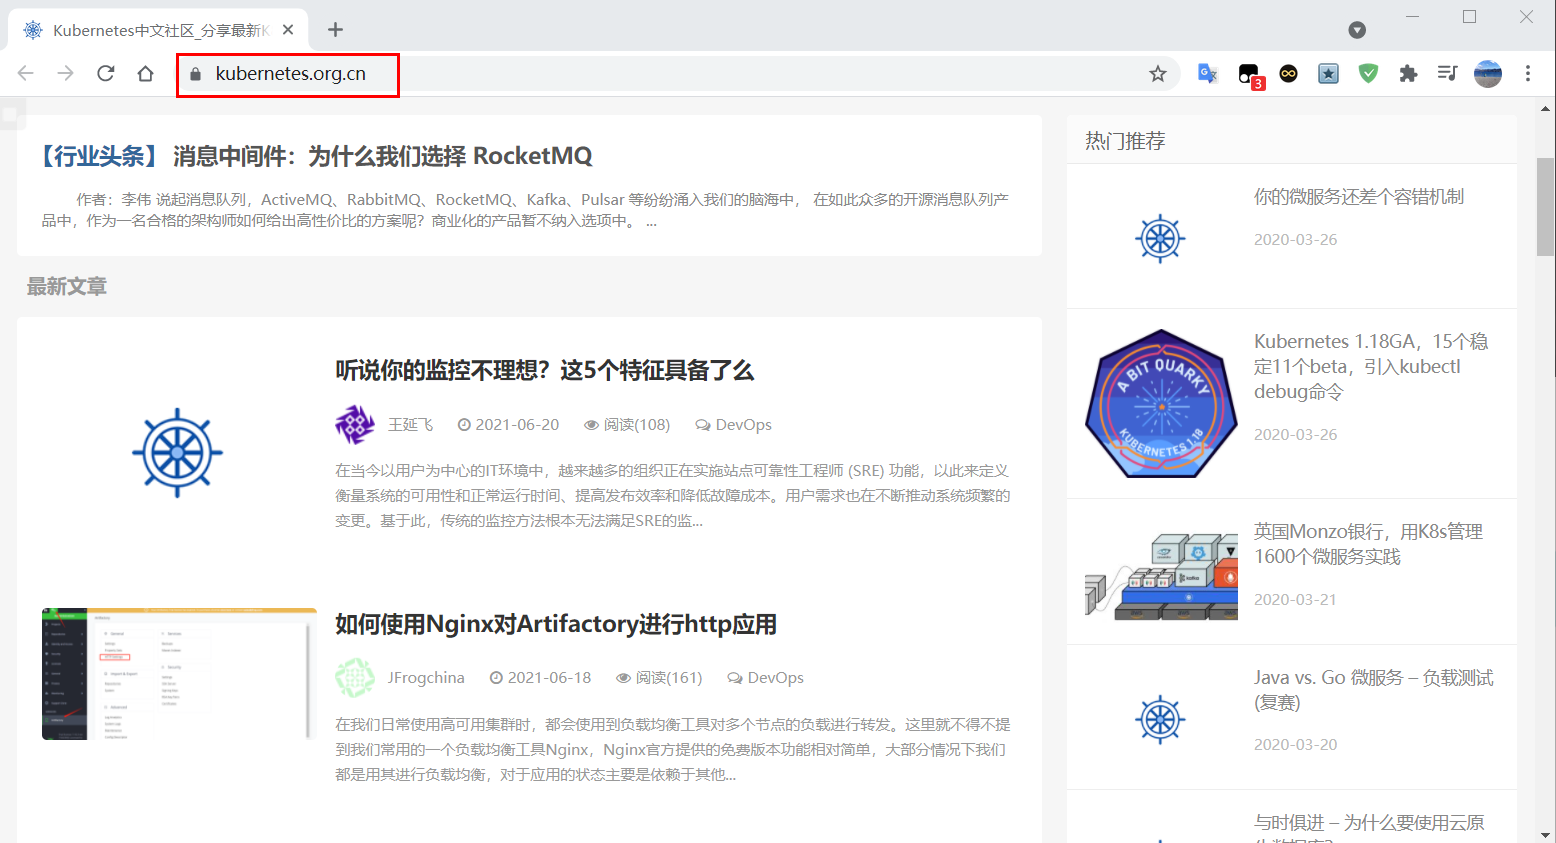Image resolution: width=1556 pixels, height=843 pixels.
Task: Click the scrollbar up arrow
Action: point(1546,108)
